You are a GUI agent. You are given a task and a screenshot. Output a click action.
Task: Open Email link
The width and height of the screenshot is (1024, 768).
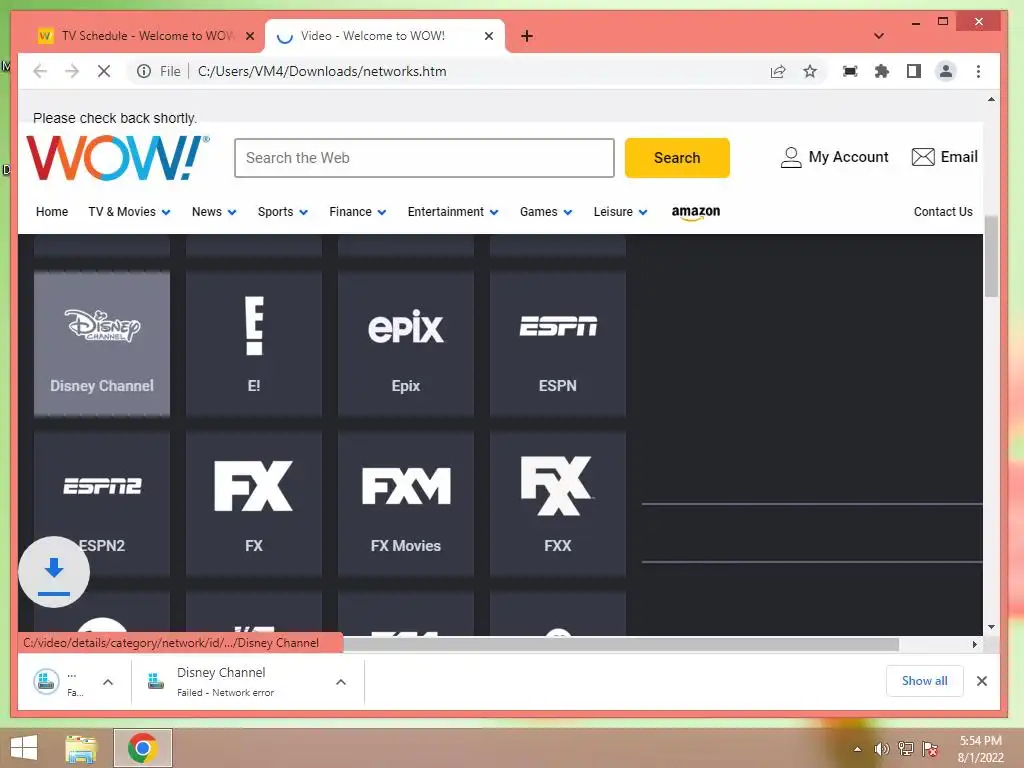click(944, 157)
